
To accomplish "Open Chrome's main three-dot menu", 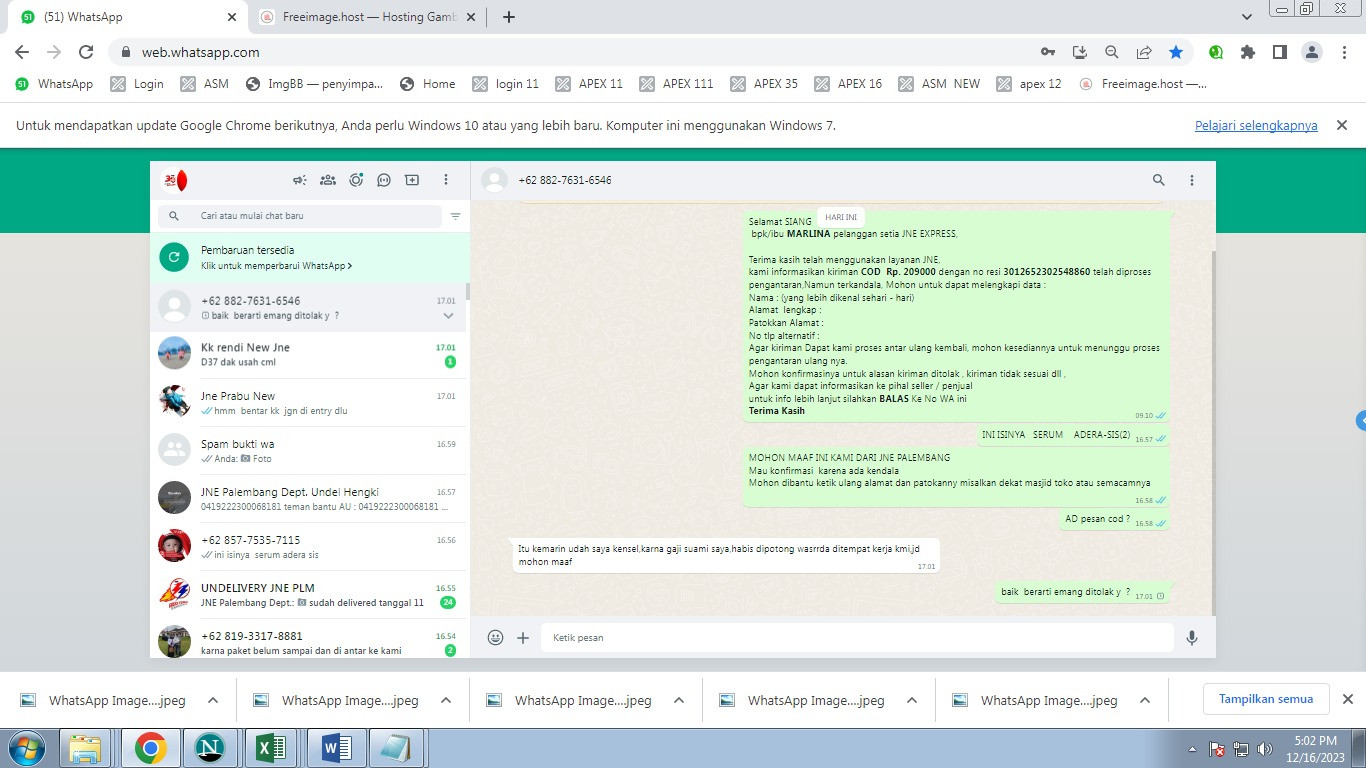I will (1345, 52).
